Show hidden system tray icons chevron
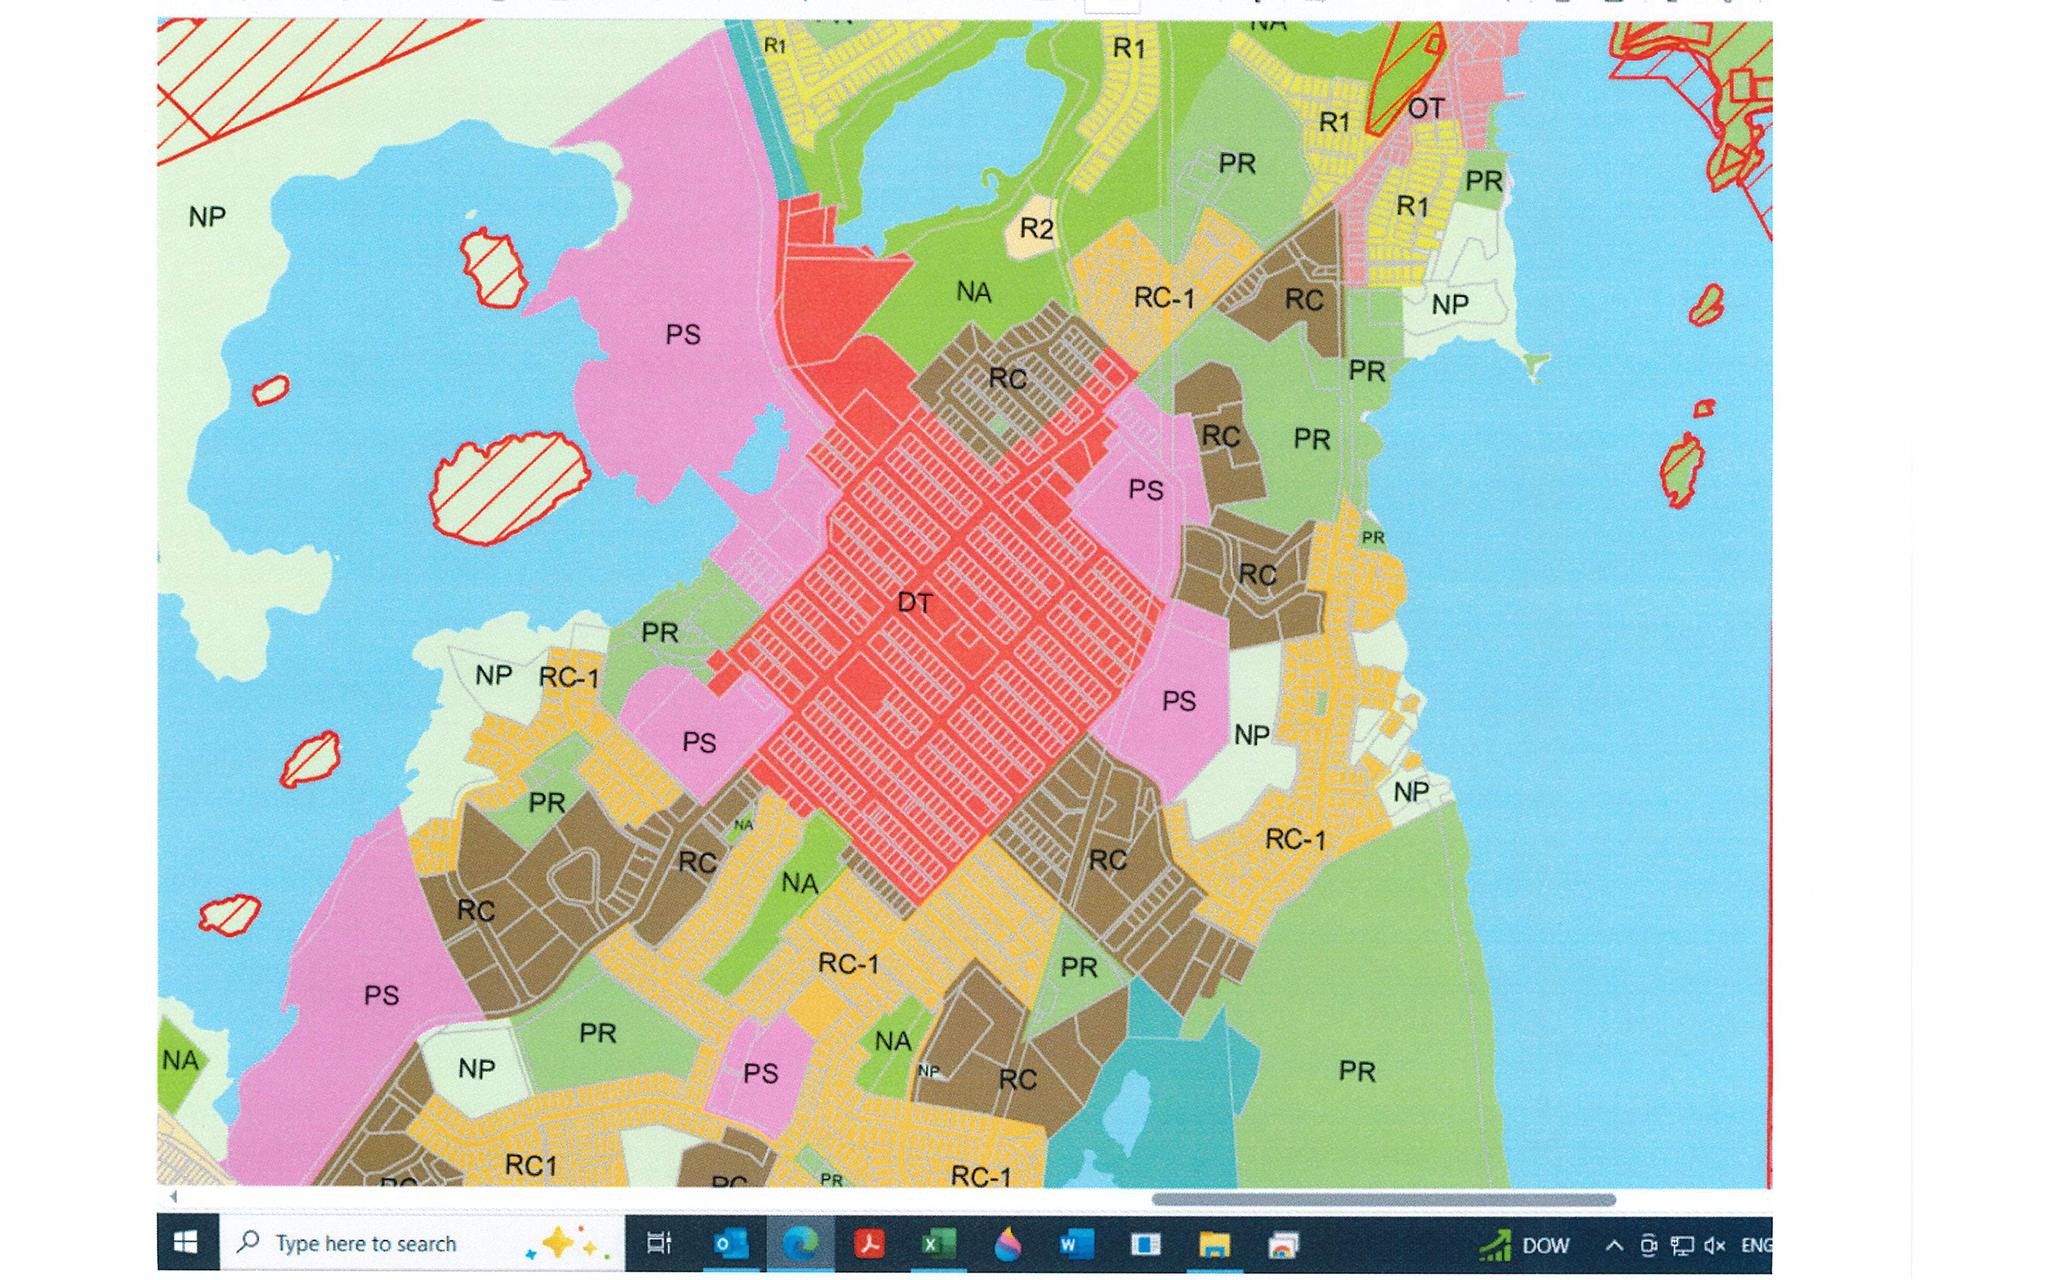The width and height of the screenshot is (2048, 1280). coord(1614,1245)
